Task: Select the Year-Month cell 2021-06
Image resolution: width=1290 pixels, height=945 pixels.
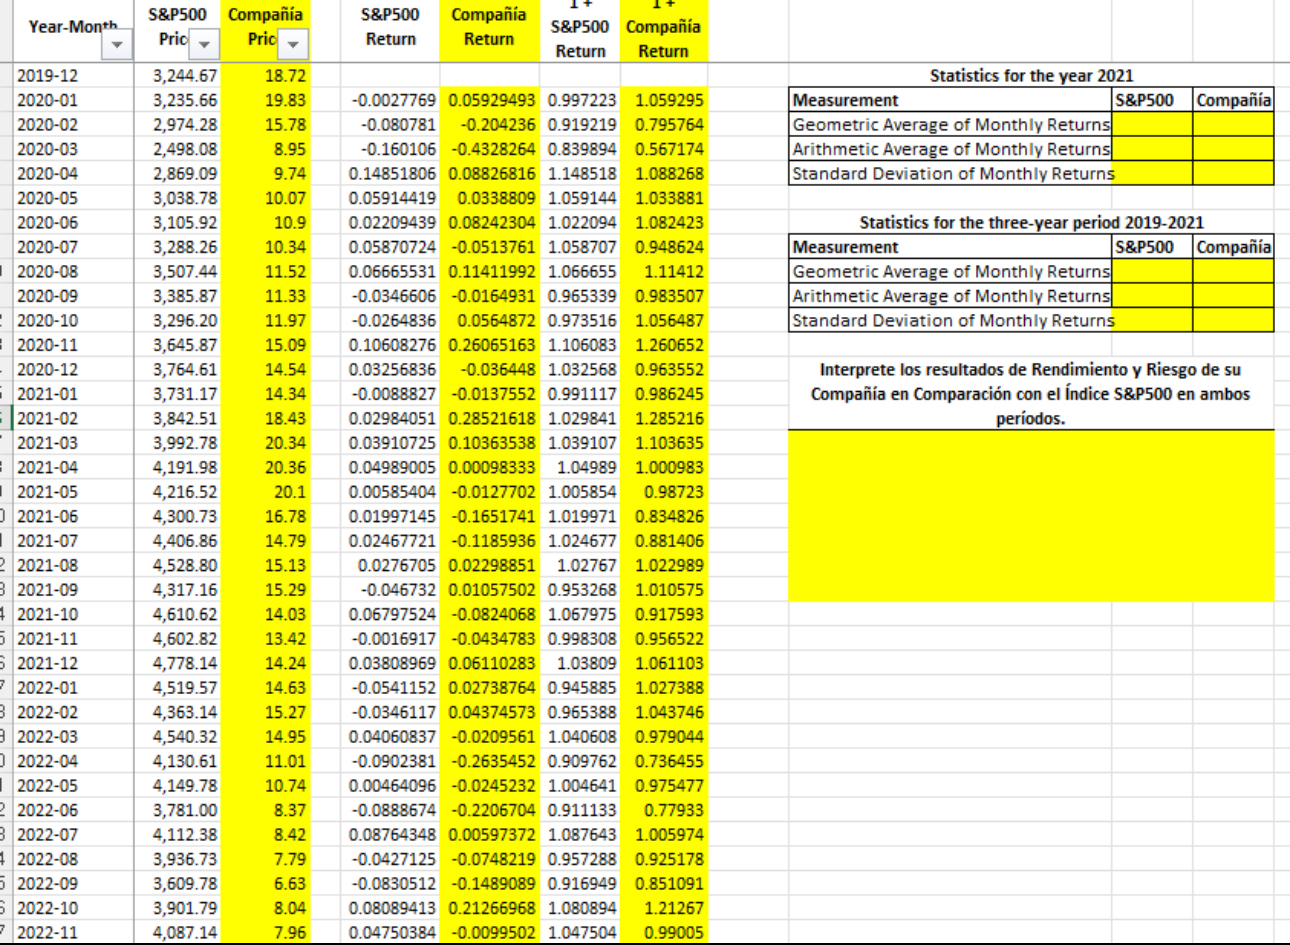Action: pyautogui.click(x=73, y=516)
